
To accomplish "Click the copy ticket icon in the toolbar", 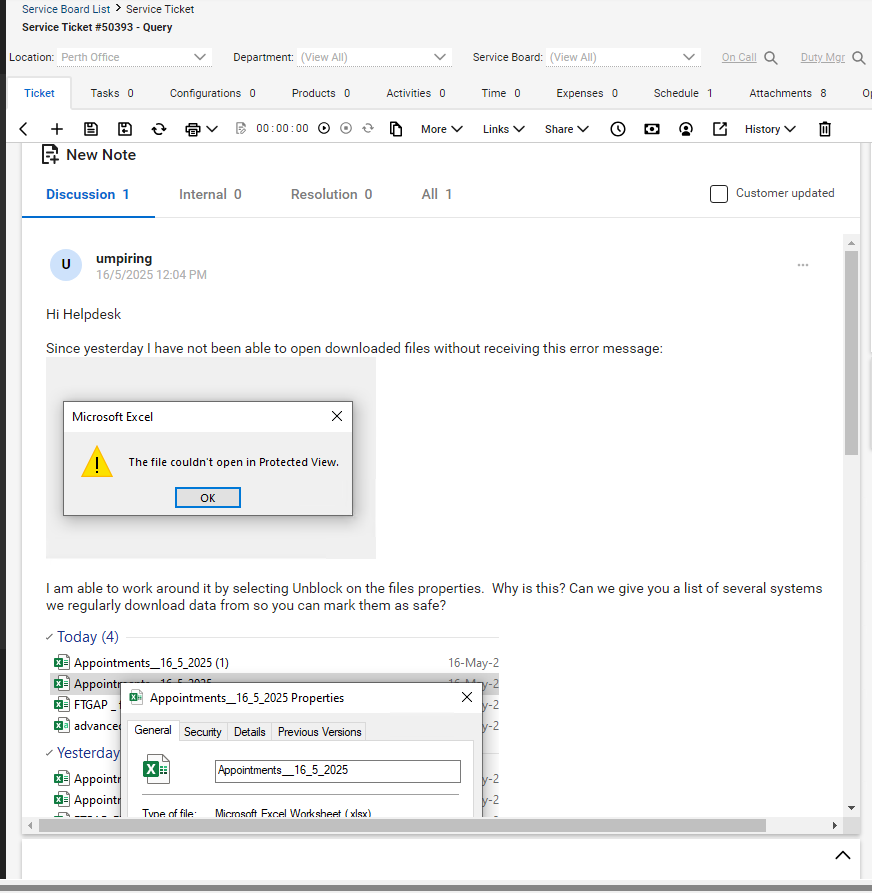I will [x=396, y=129].
